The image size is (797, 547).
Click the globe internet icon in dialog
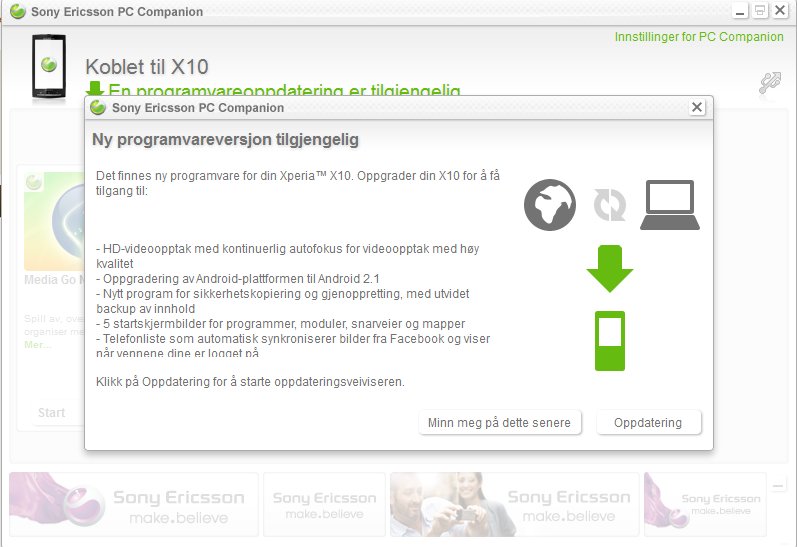[550, 205]
